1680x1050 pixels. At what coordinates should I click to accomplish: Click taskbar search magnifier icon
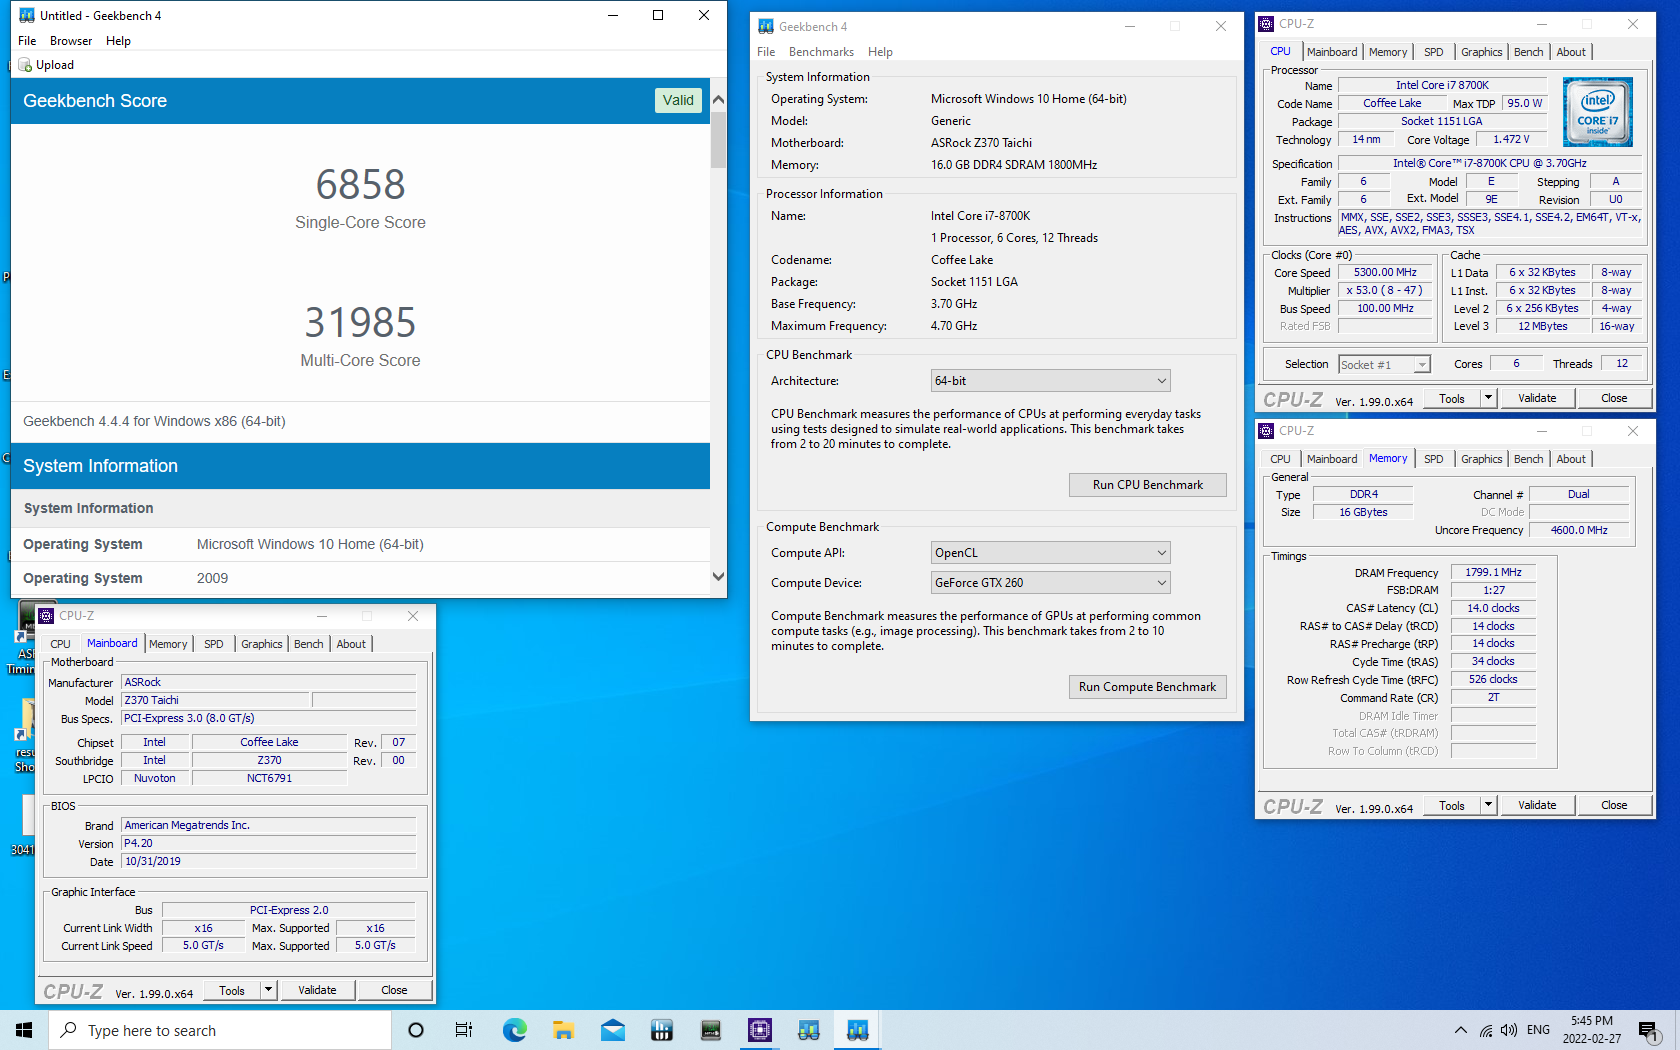(69, 1030)
